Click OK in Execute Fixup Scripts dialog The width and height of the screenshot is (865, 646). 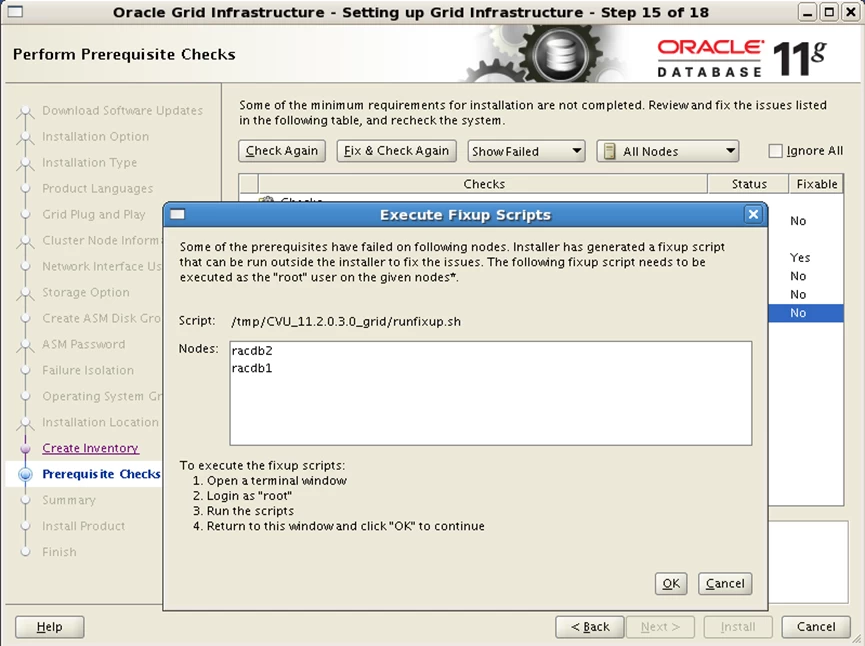pos(671,584)
